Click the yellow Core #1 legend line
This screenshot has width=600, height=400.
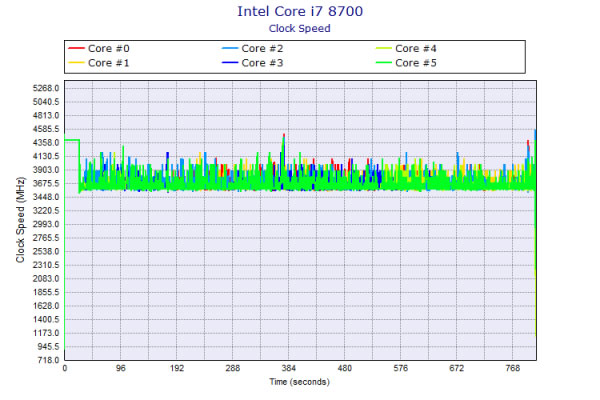(x=76, y=62)
